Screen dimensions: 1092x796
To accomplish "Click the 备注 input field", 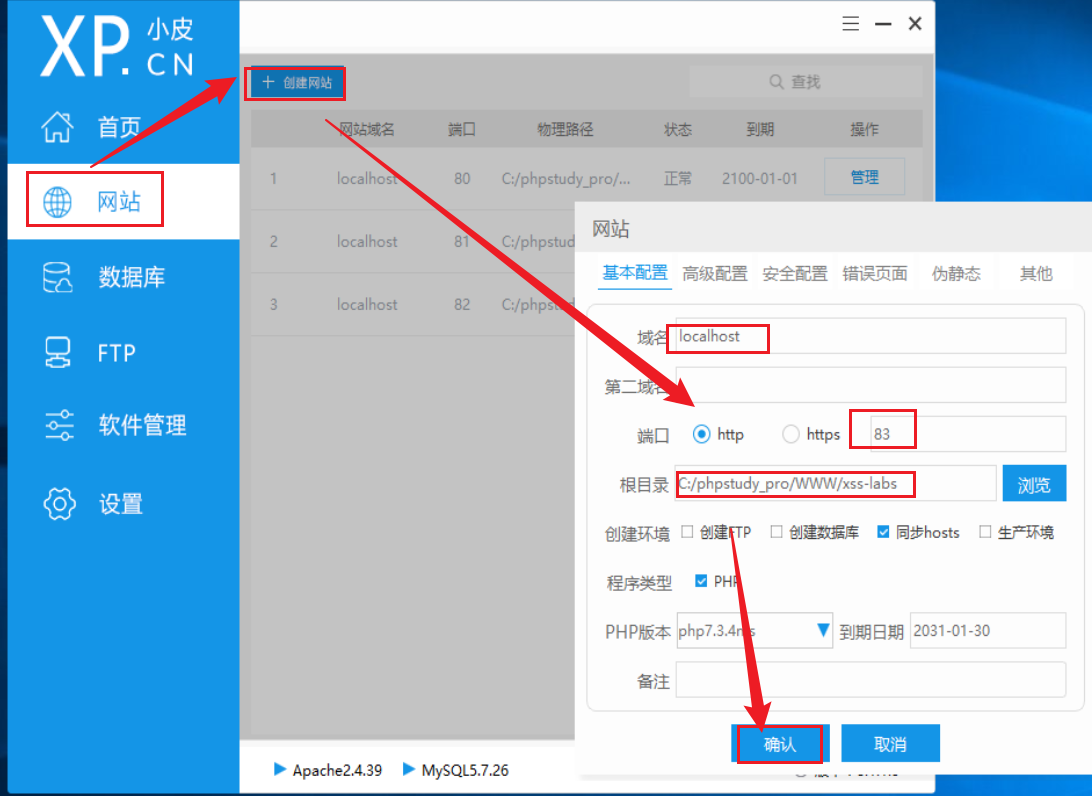I will [870, 680].
